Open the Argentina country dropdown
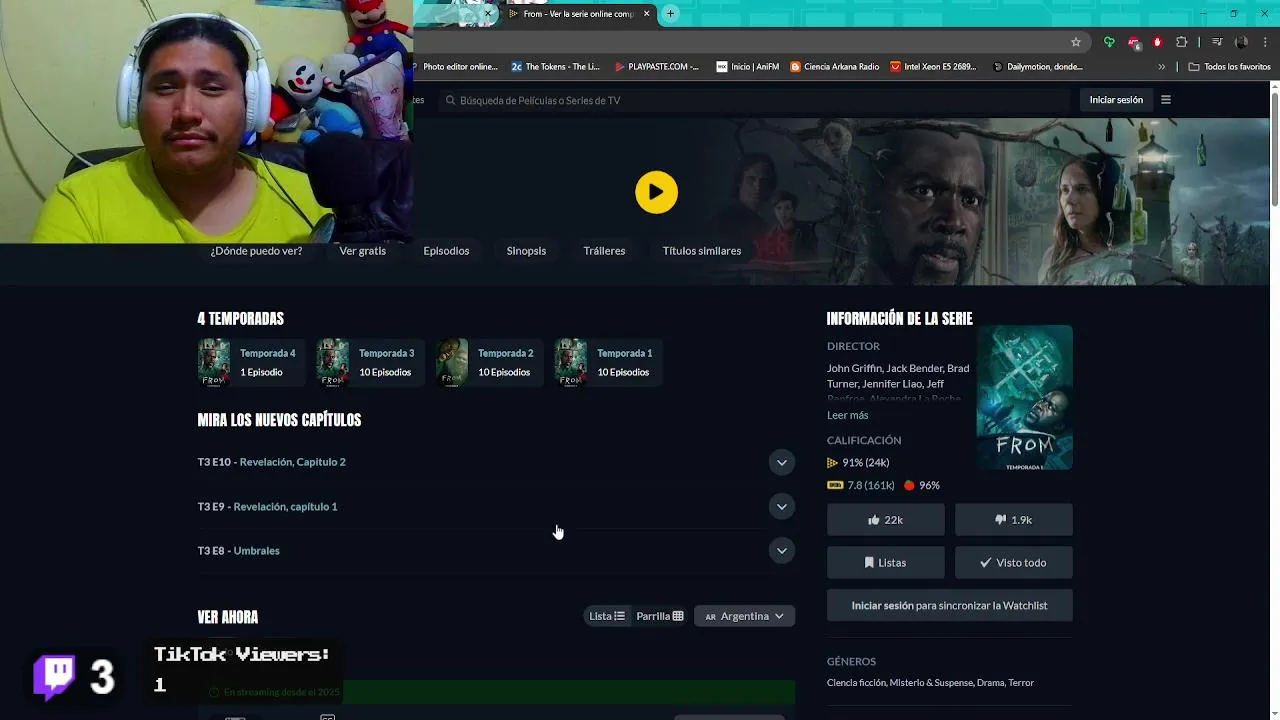The height and width of the screenshot is (720, 1280). (745, 616)
